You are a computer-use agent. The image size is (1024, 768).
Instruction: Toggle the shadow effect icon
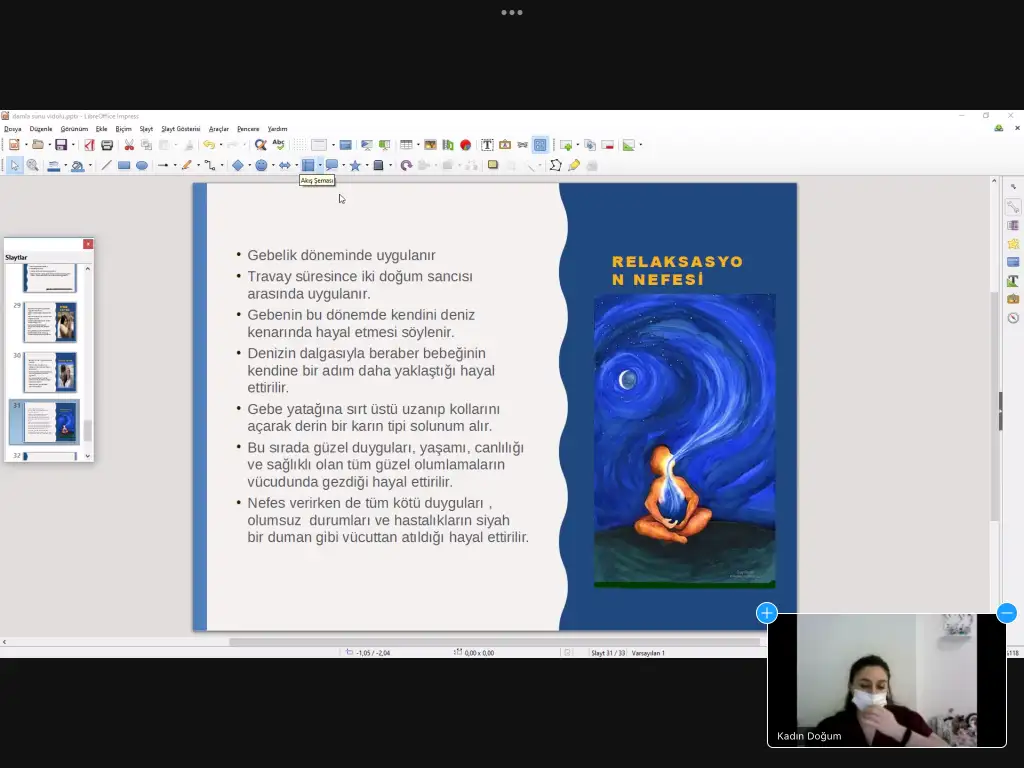[493, 165]
